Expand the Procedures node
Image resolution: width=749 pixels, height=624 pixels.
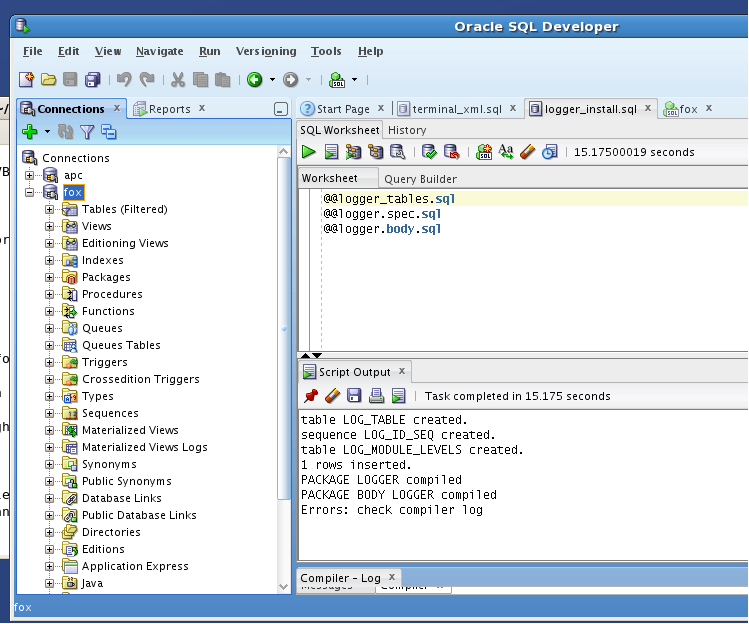click(x=49, y=294)
